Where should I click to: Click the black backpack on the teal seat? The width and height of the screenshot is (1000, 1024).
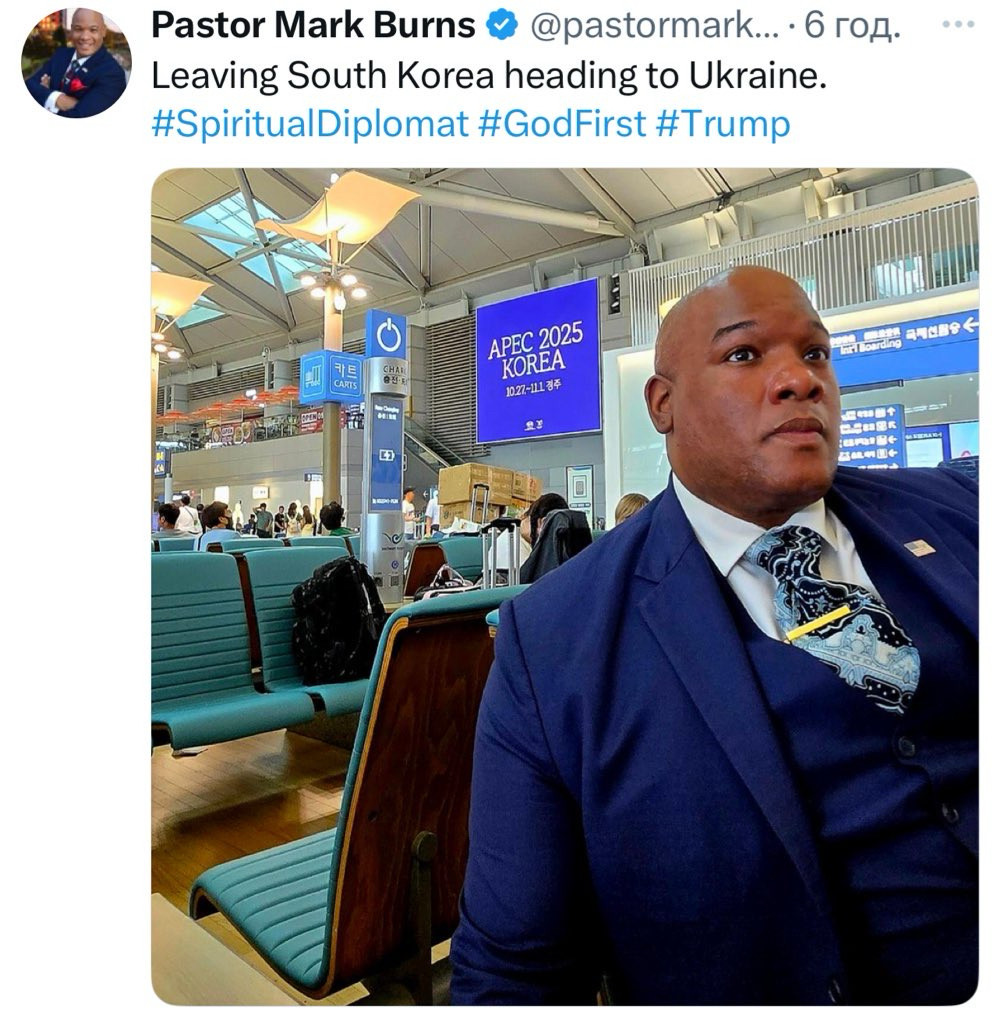point(338,620)
